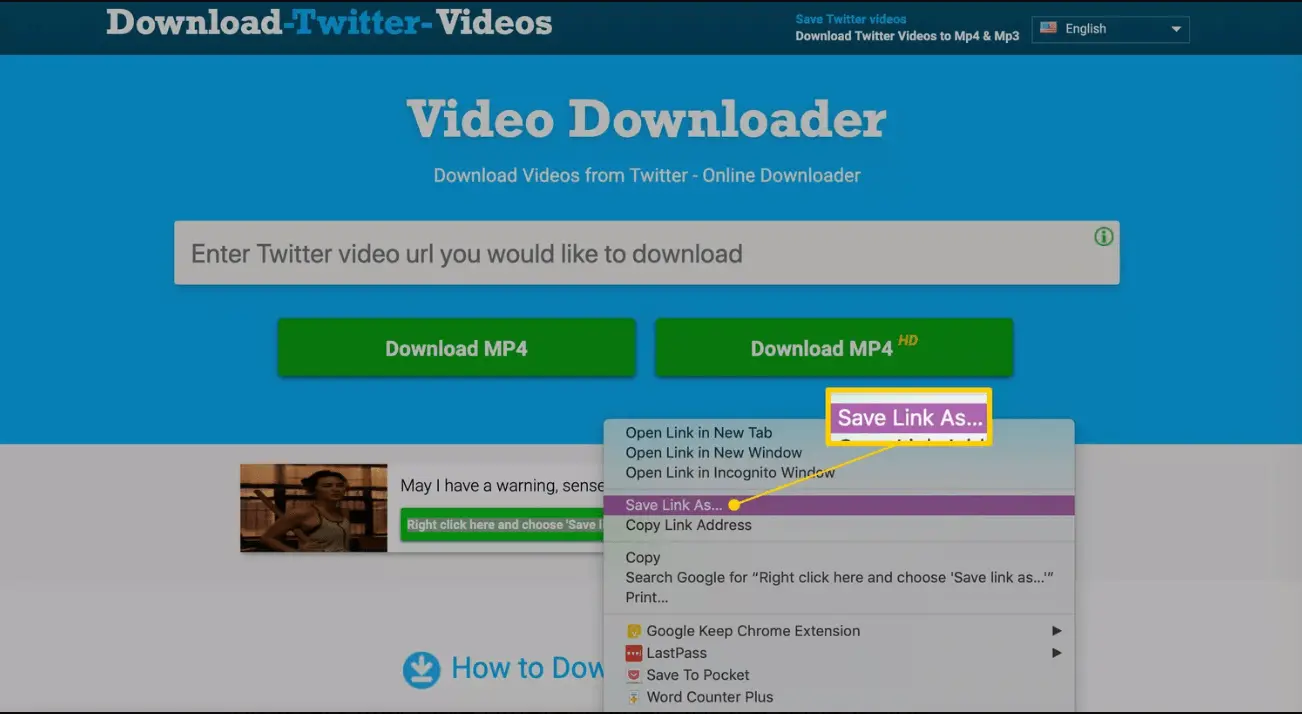Select Save Link As... in context menu
The width and height of the screenshot is (1302, 714).
pyautogui.click(x=839, y=505)
